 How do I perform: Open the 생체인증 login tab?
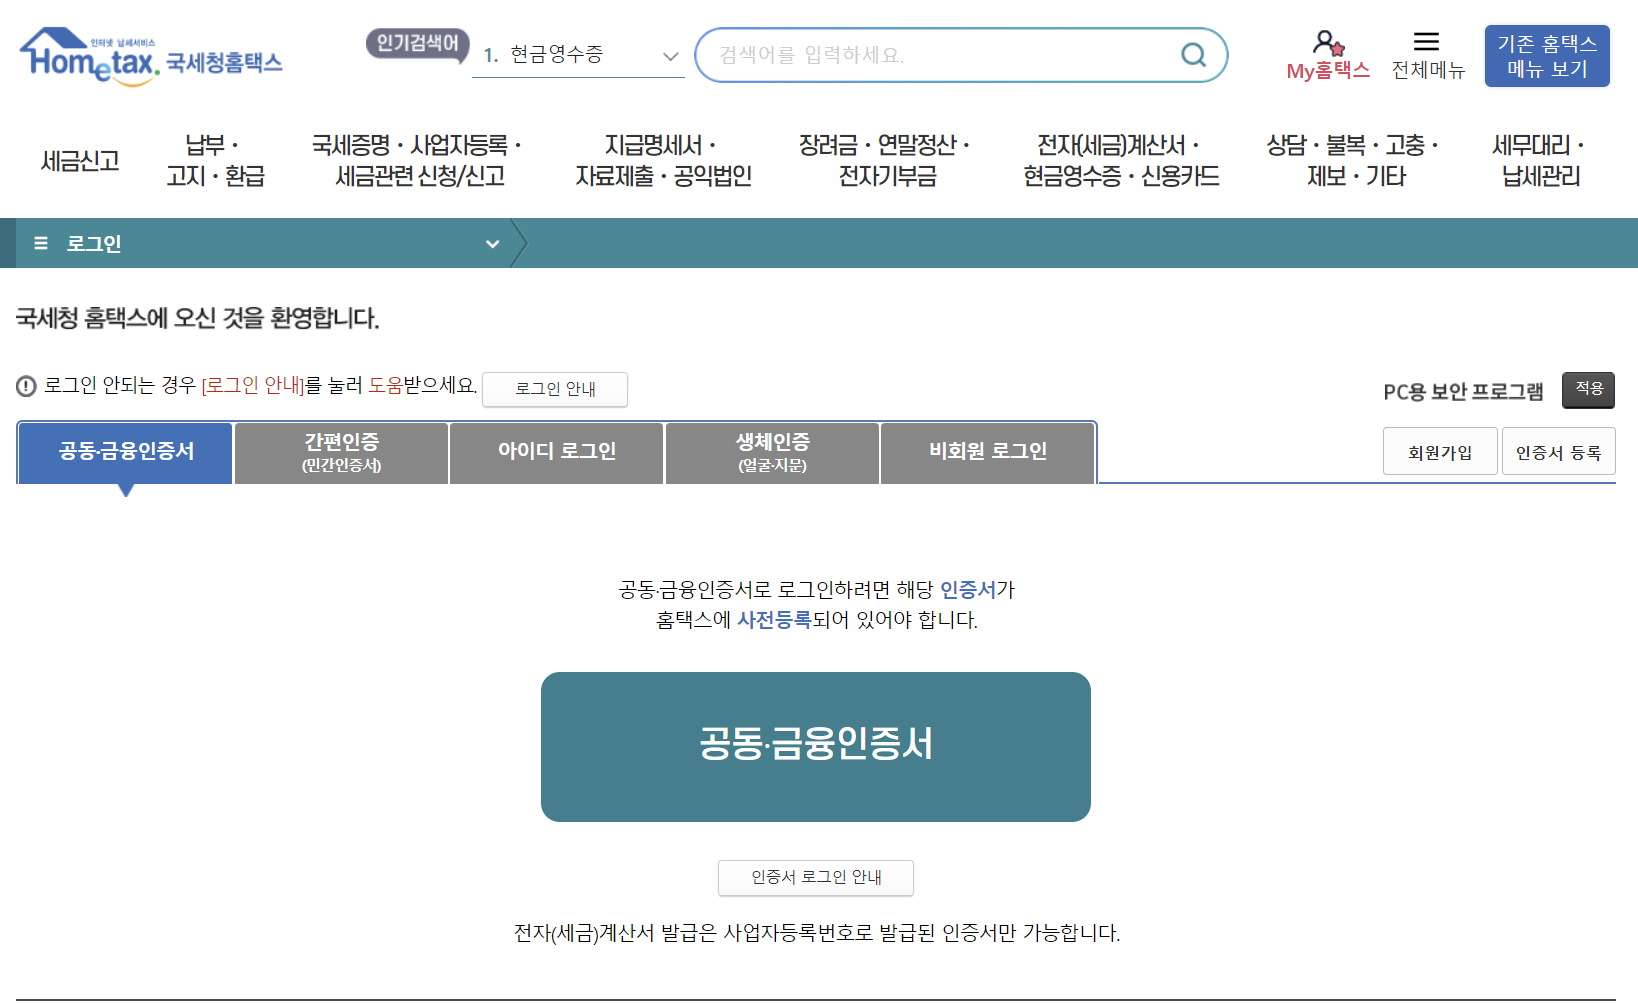tap(771, 452)
